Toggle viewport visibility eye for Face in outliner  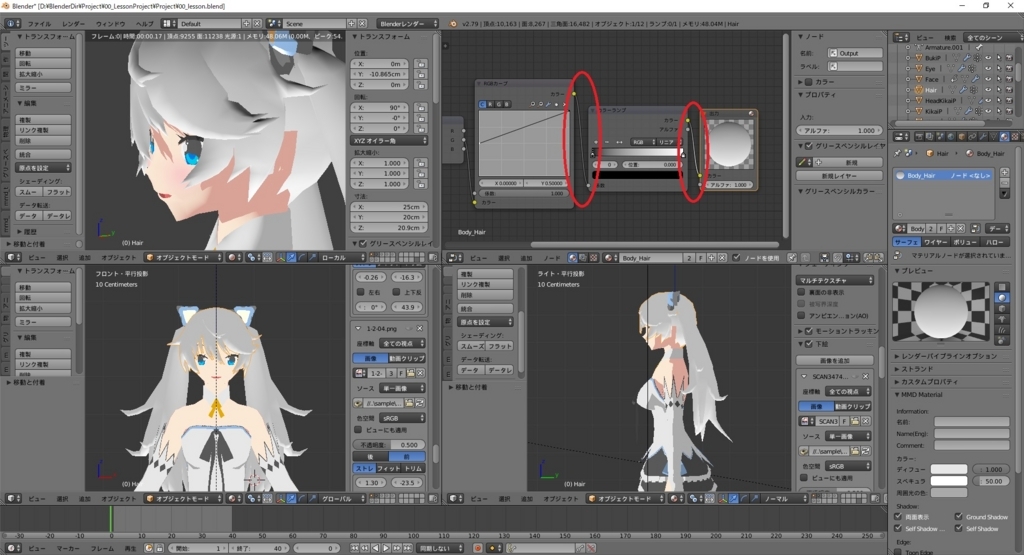pyautogui.click(x=988, y=79)
